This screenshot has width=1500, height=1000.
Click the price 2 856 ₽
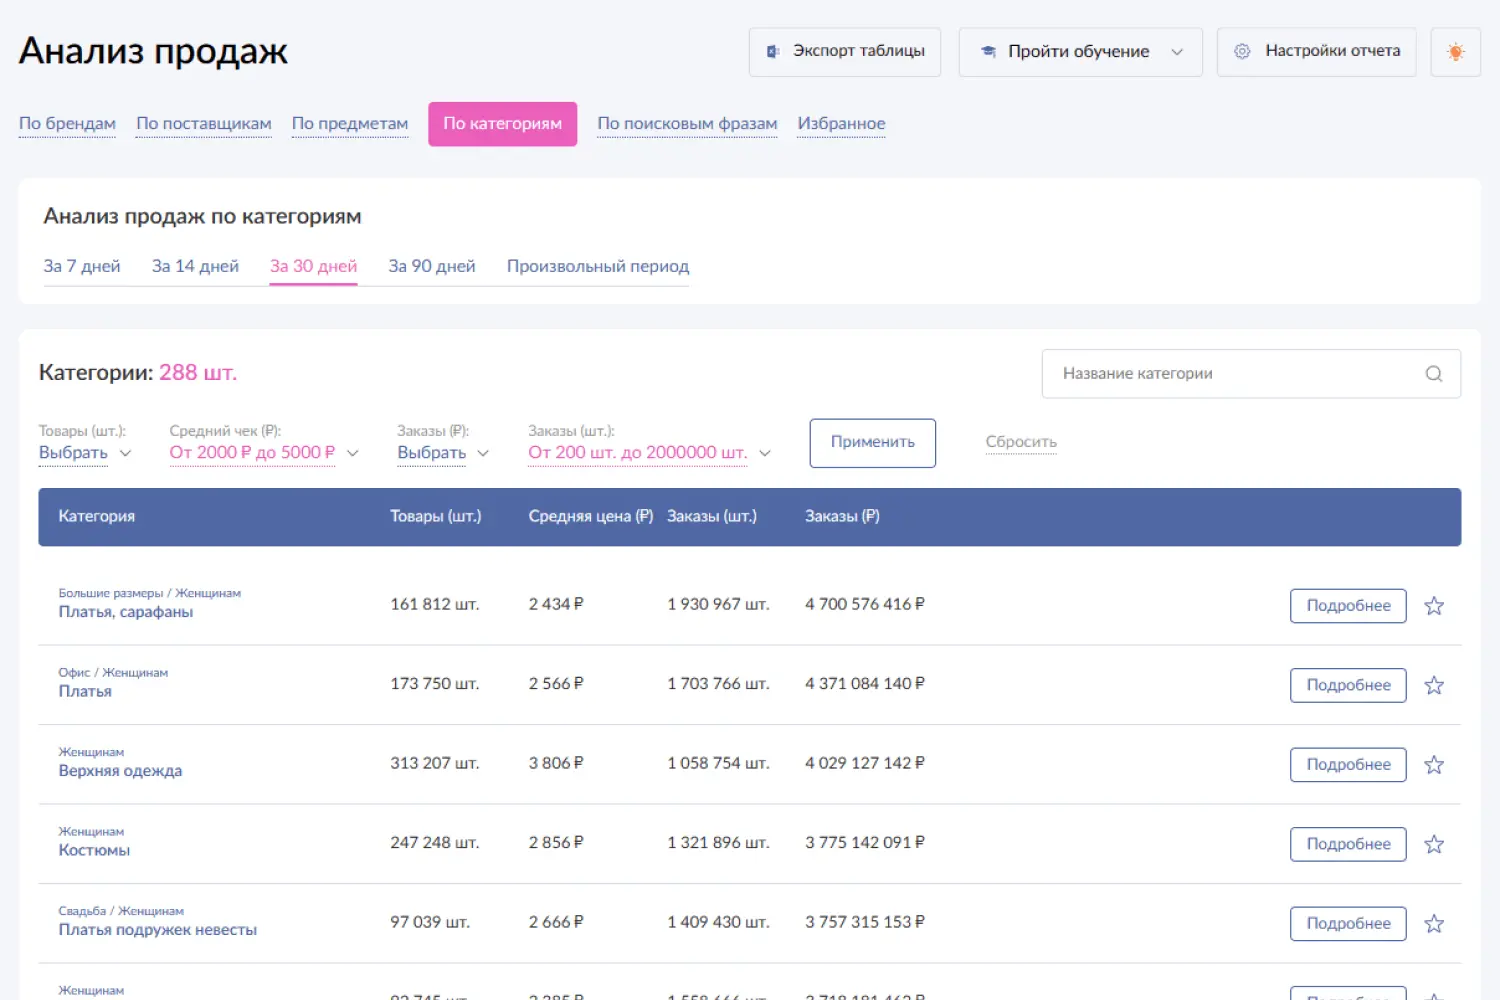pos(556,843)
